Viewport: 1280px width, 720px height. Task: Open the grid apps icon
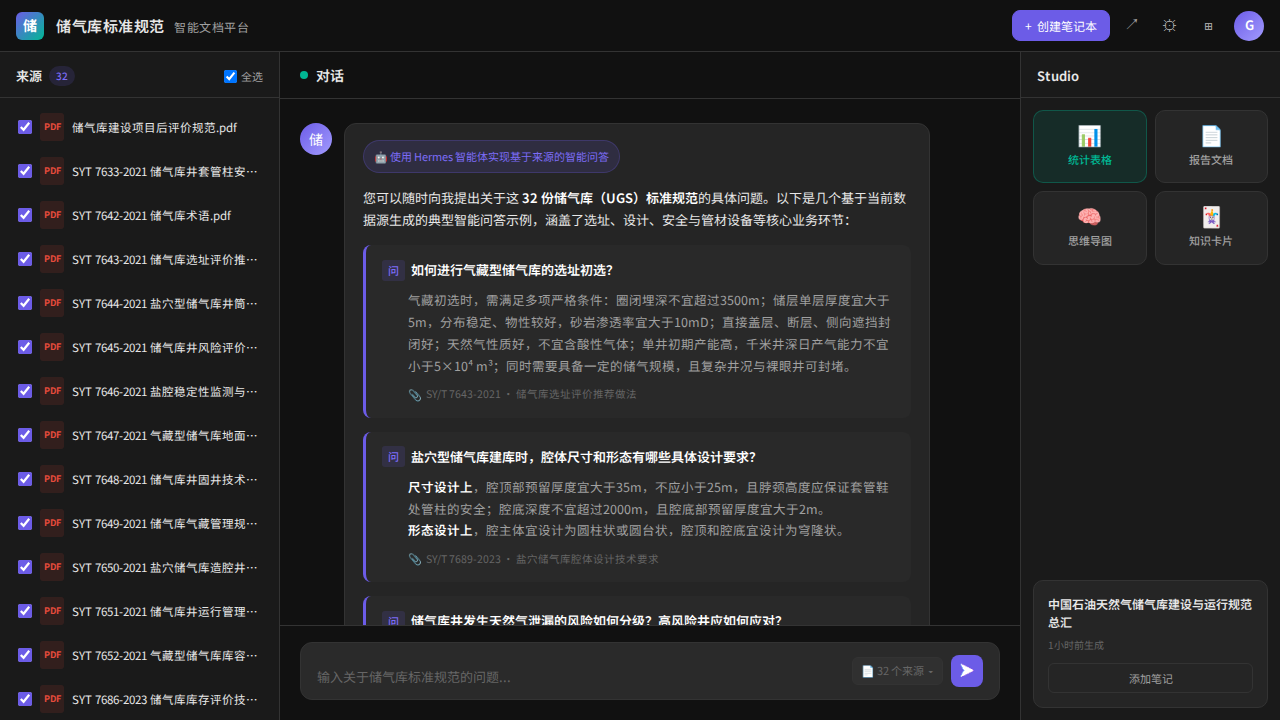tap(1208, 26)
